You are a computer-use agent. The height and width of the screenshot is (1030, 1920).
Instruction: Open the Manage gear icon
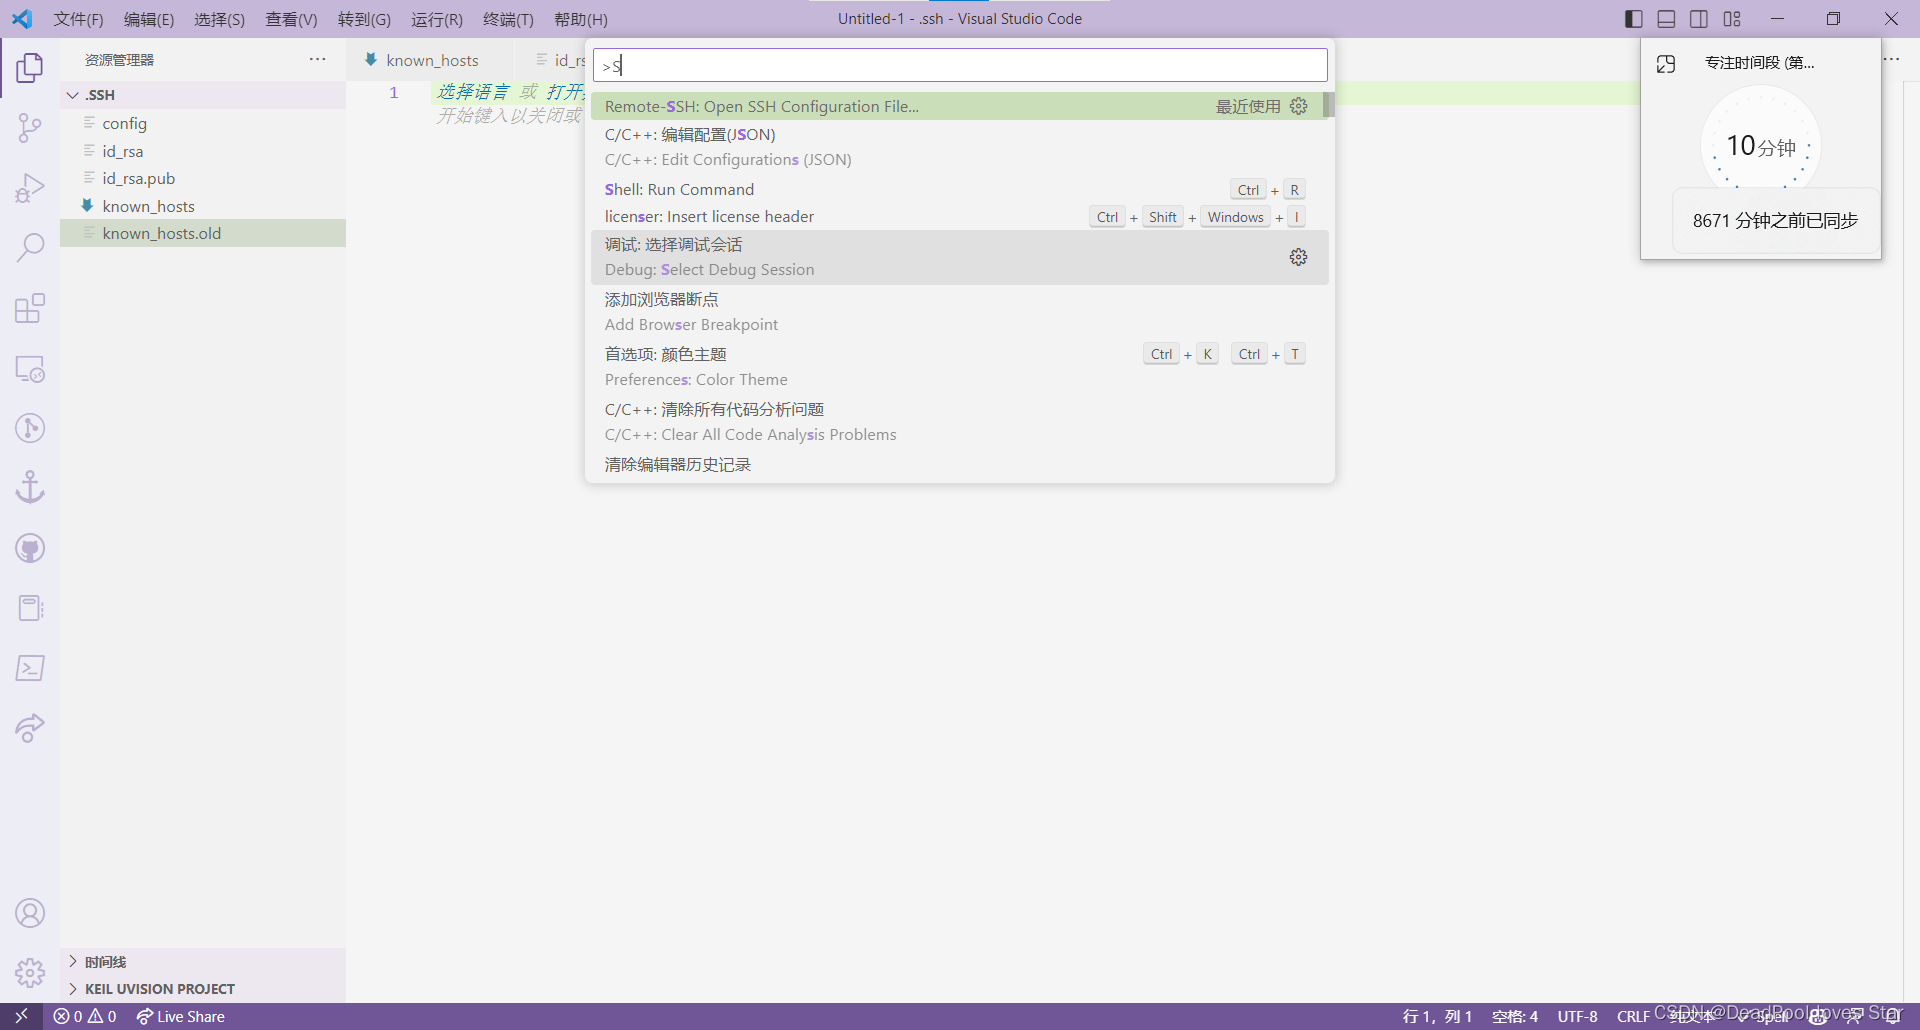(30, 973)
